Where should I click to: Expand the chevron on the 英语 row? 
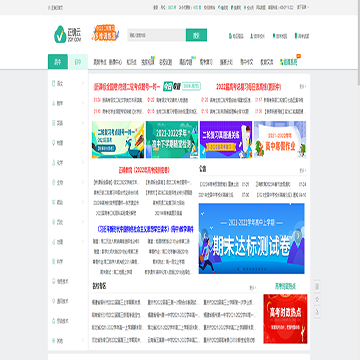(83, 123)
